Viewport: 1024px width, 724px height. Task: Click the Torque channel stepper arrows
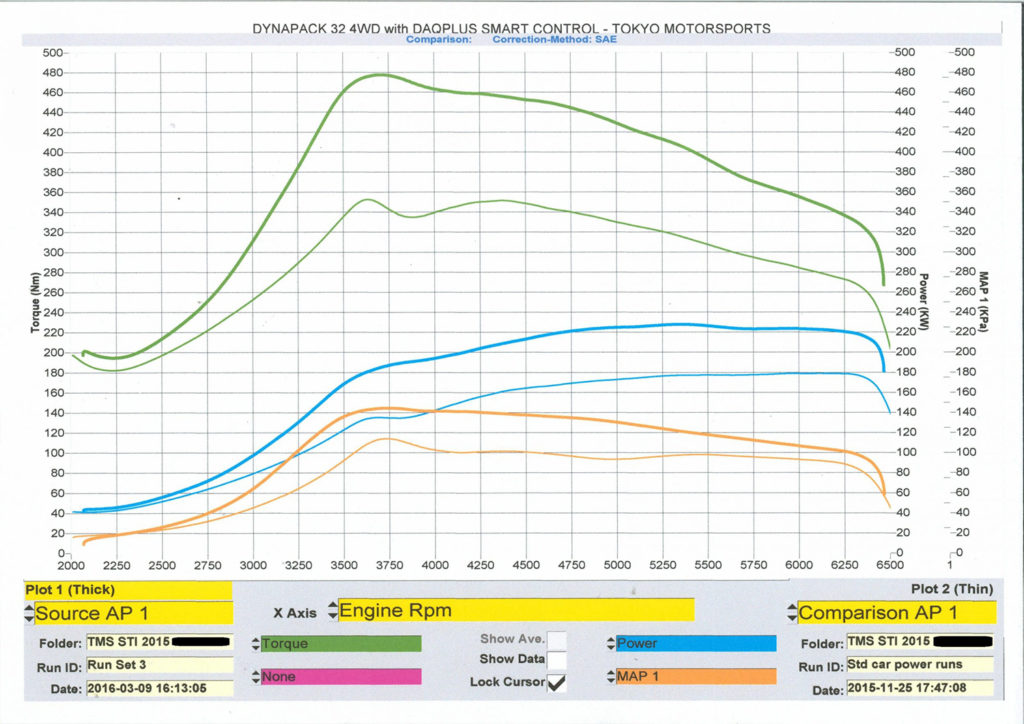coord(256,644)
